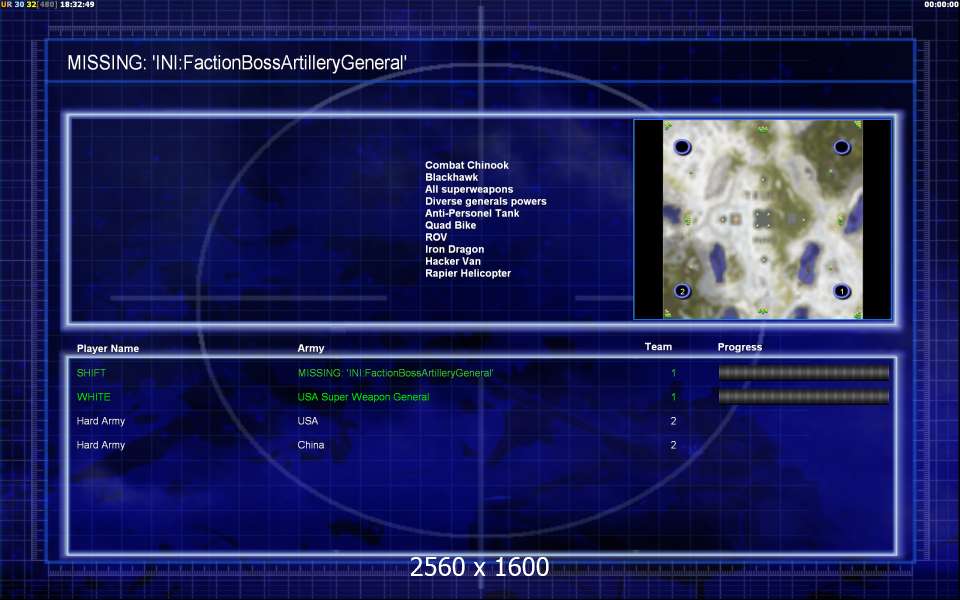Viewport: 960px width, 600px height.
Task: Click the 'Team' column header
Action: point(658,347)
